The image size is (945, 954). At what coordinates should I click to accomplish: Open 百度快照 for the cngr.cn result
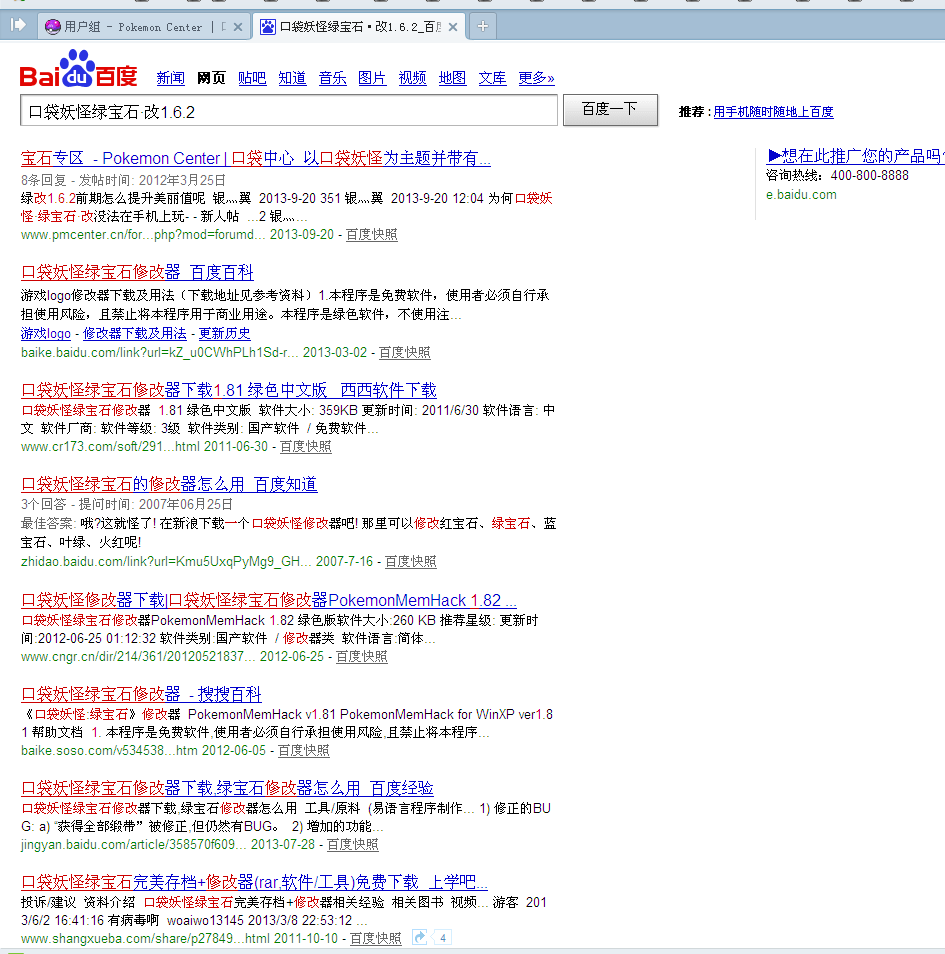(x=361, y=656)
